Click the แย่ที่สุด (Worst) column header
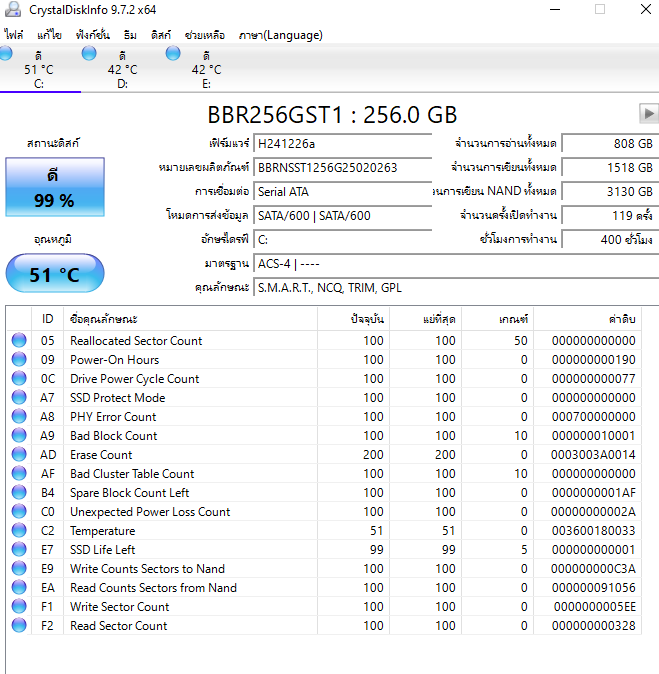659x674 pixels. coord(426,319)
